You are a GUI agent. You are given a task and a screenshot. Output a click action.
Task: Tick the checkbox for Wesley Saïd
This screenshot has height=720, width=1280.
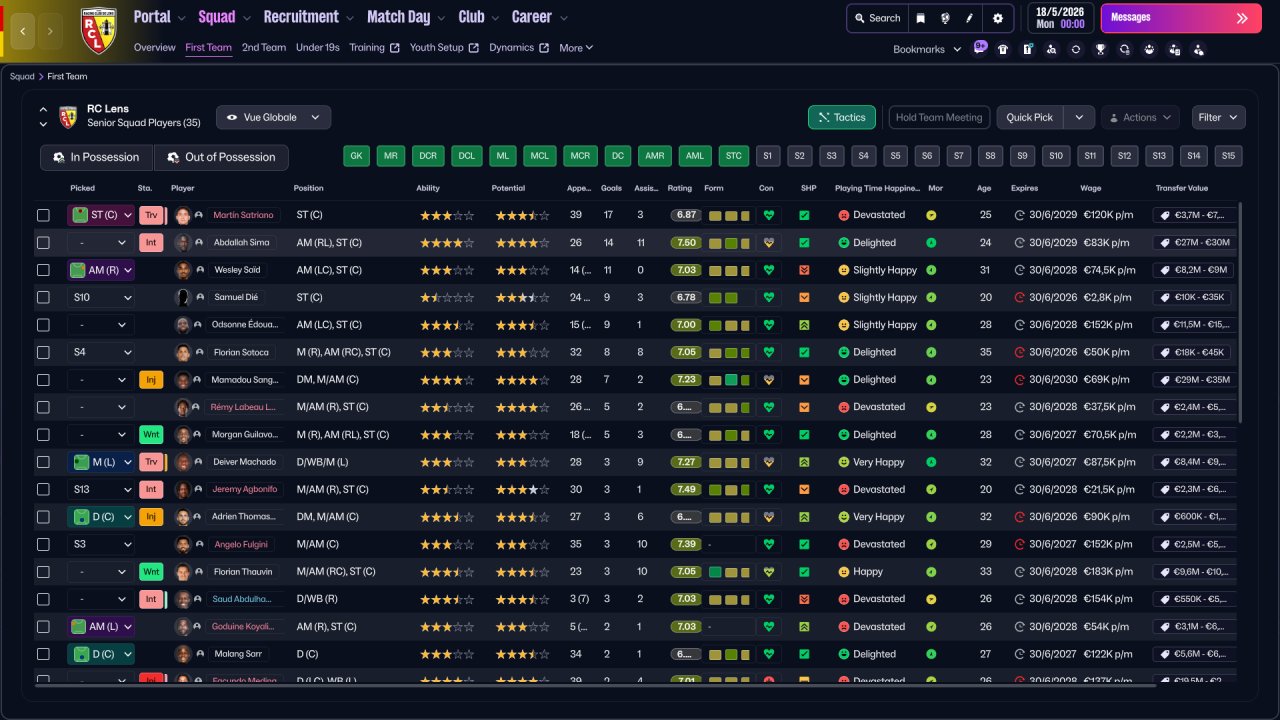point(43,270)
